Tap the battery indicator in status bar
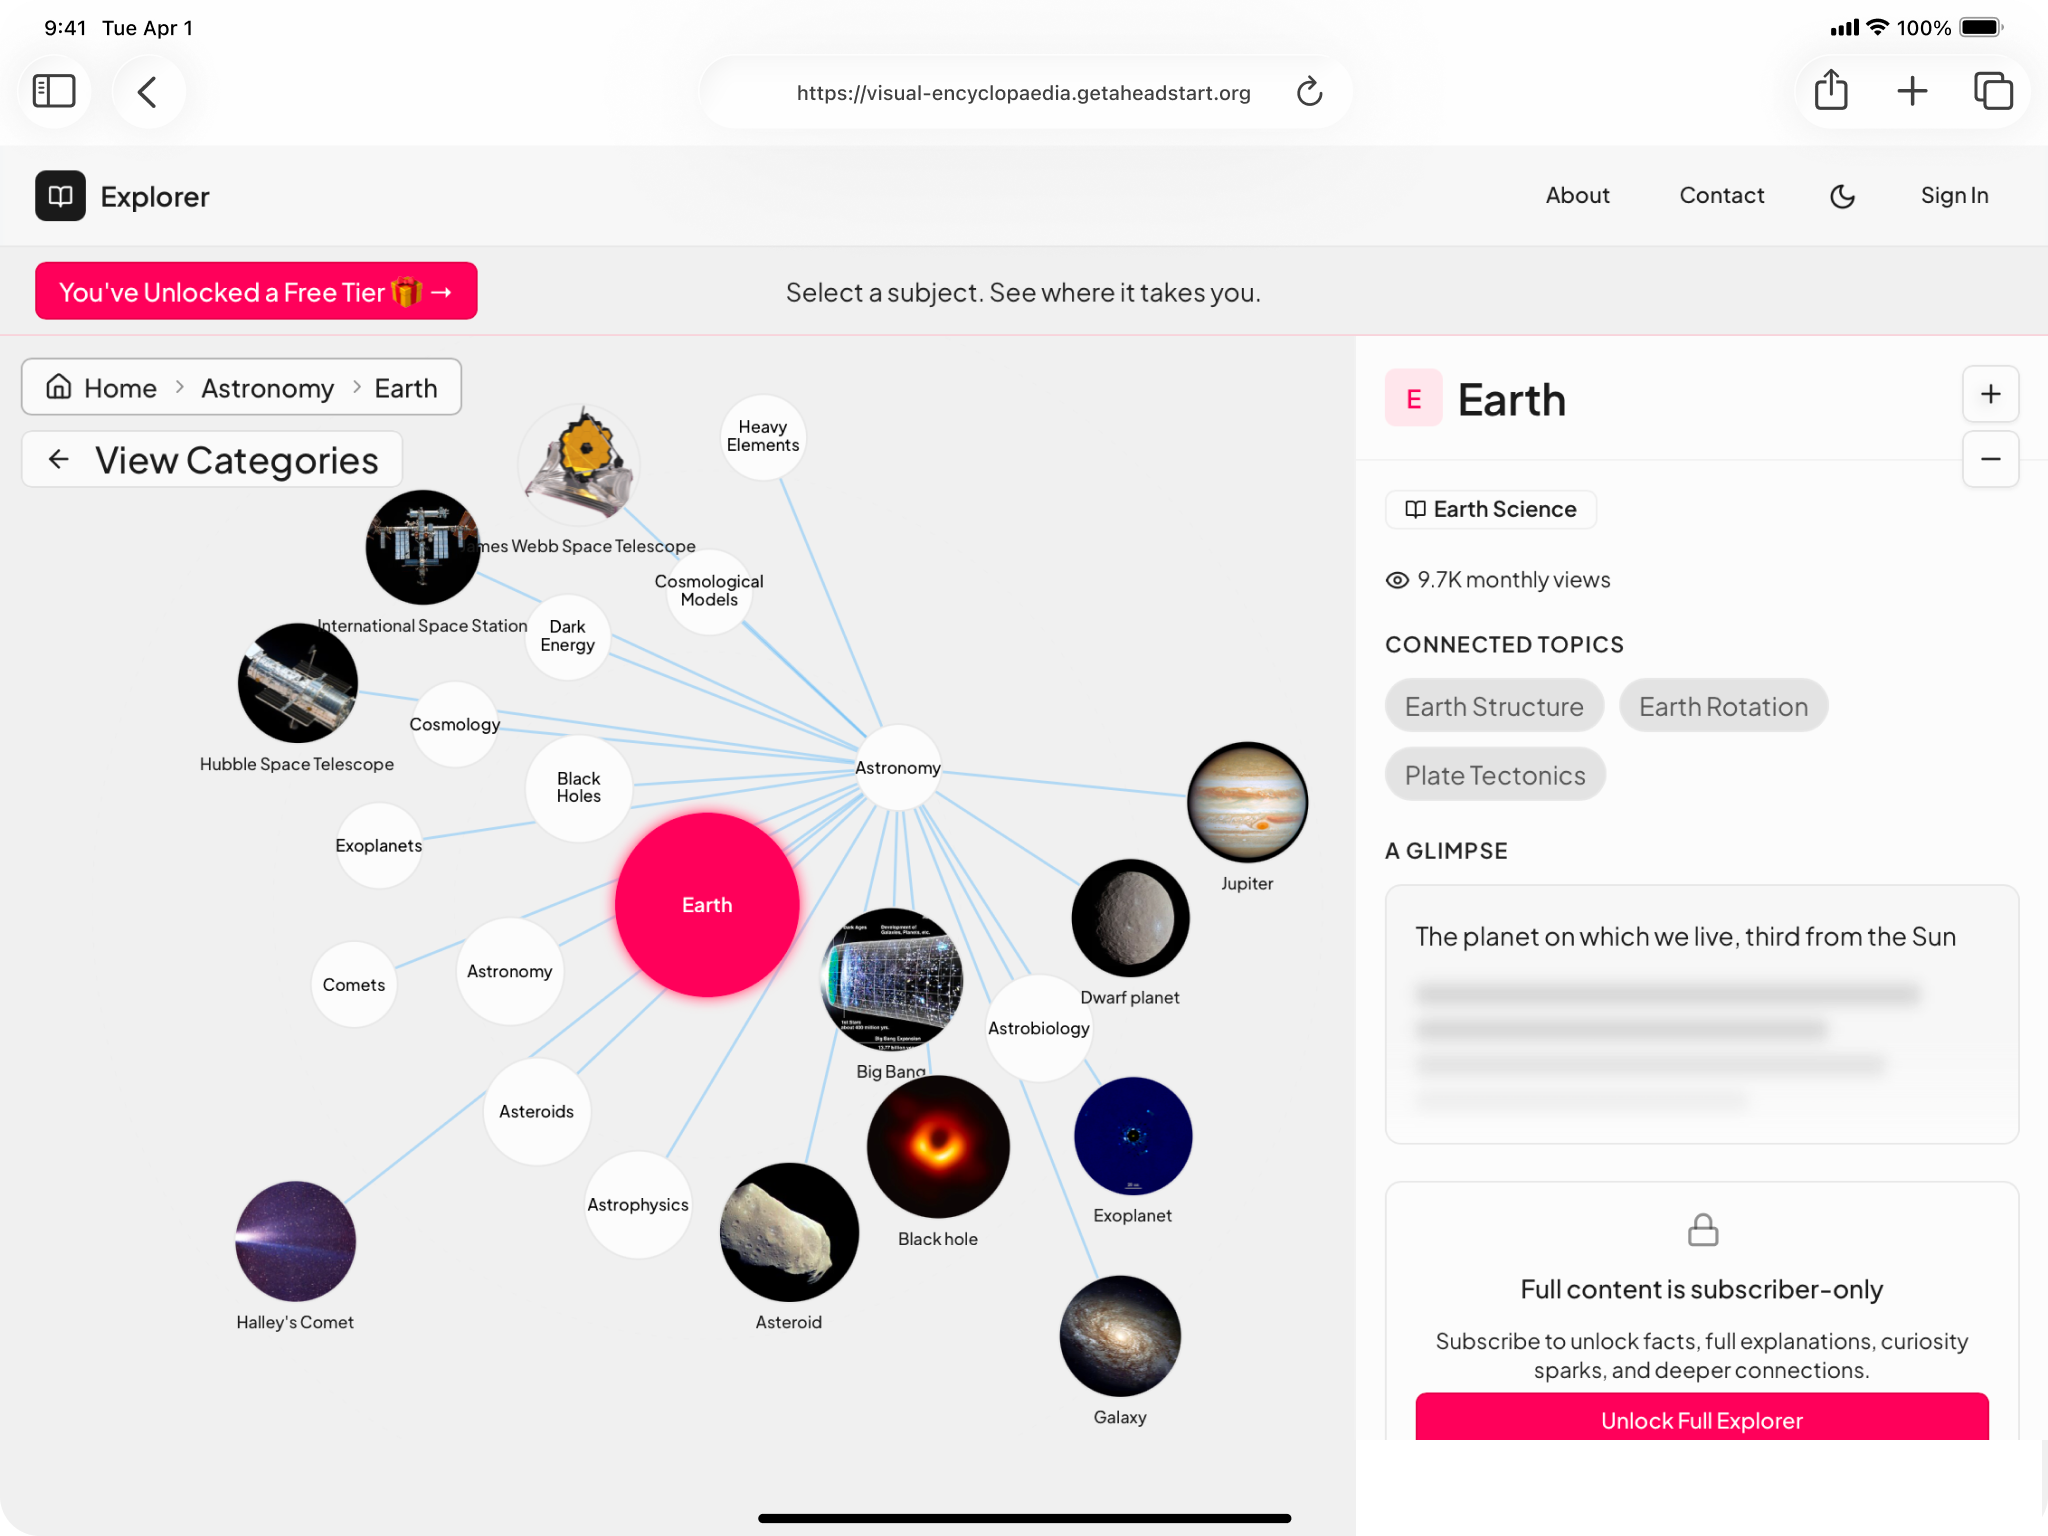Viewport: 2048px width, 1536px height. [1982, 28]
